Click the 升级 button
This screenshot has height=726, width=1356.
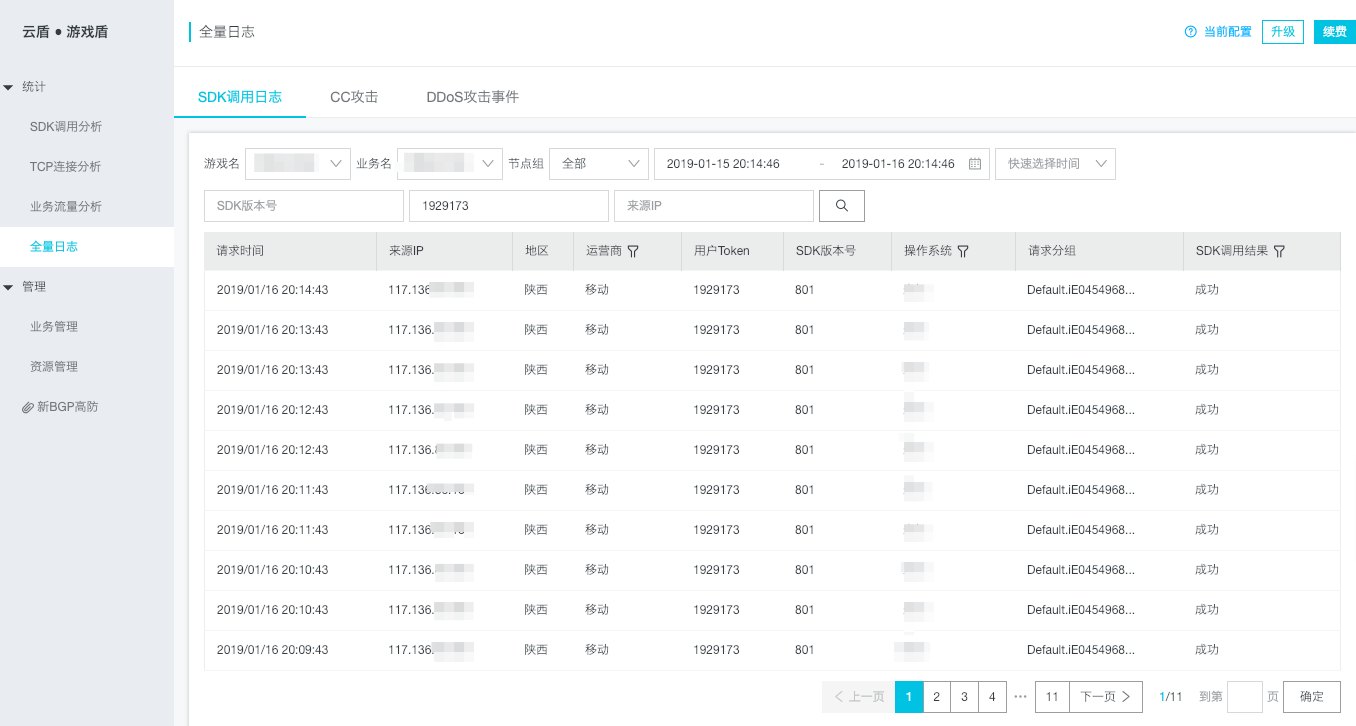click(1283, 32)
